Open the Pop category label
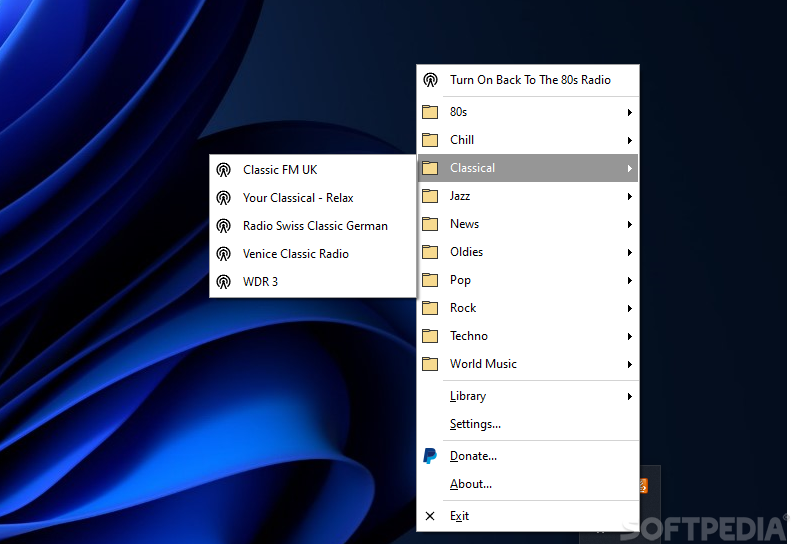This screenshot has height=556, width=805. 461,280
